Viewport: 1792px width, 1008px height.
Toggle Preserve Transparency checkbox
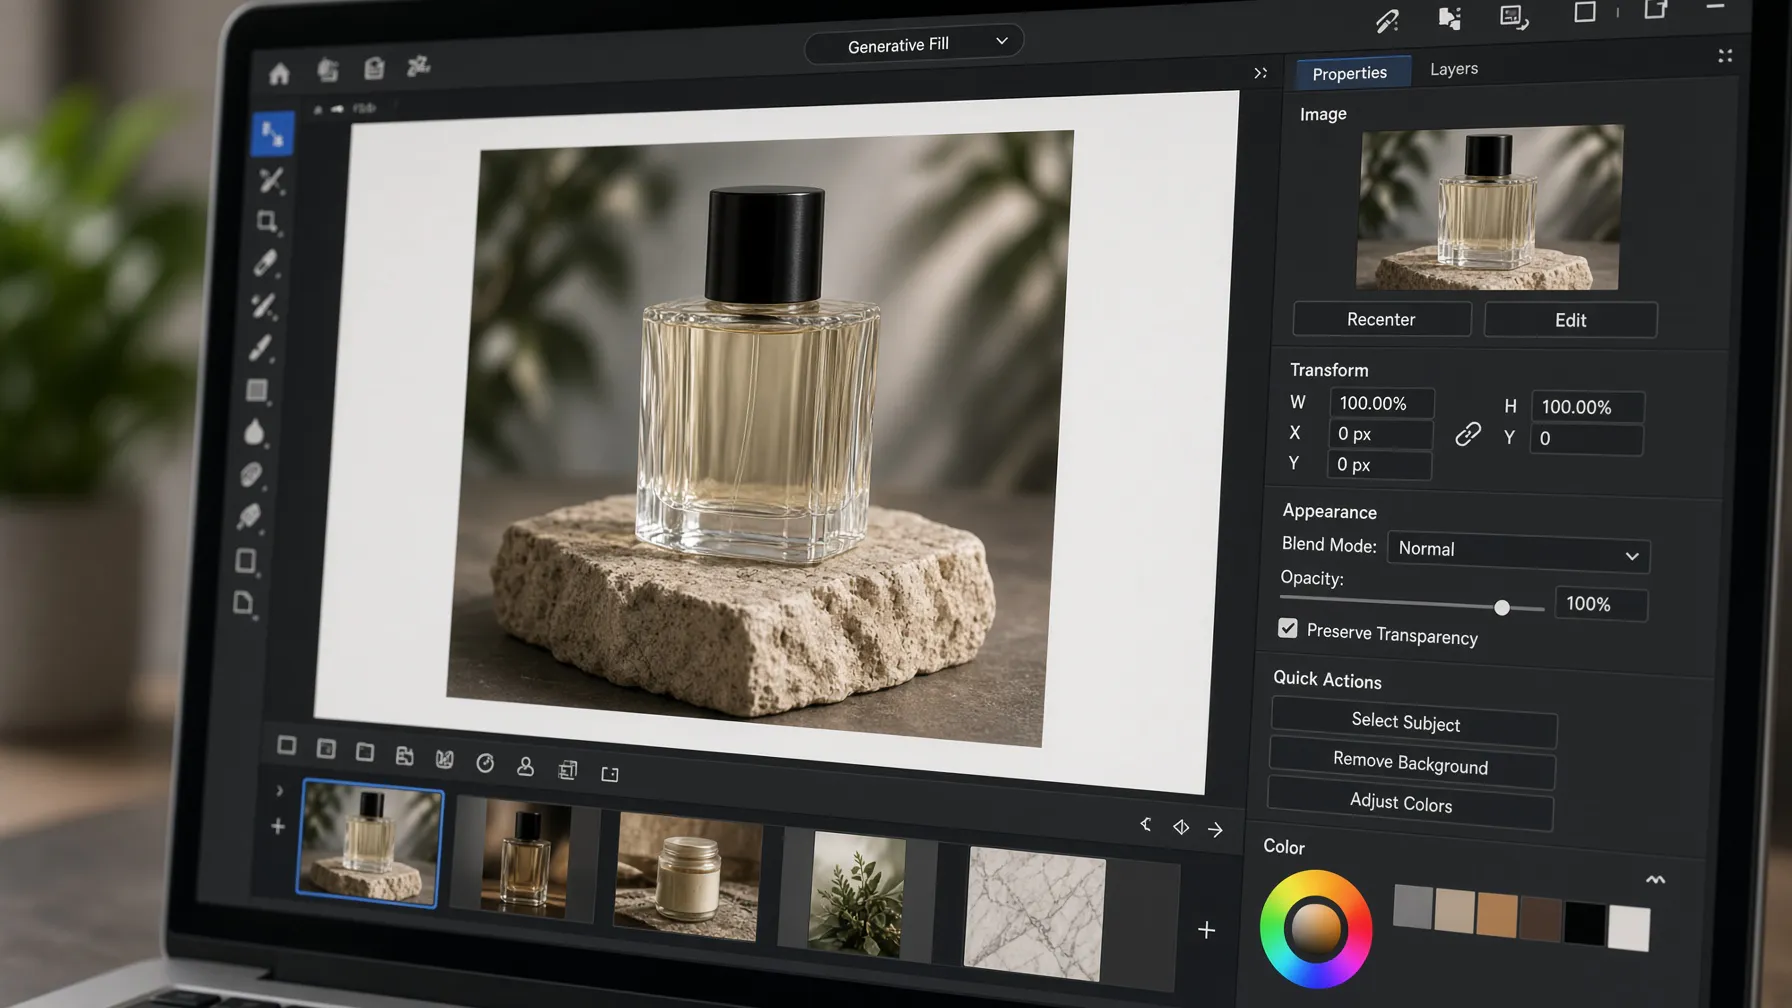pos(1287,628)
